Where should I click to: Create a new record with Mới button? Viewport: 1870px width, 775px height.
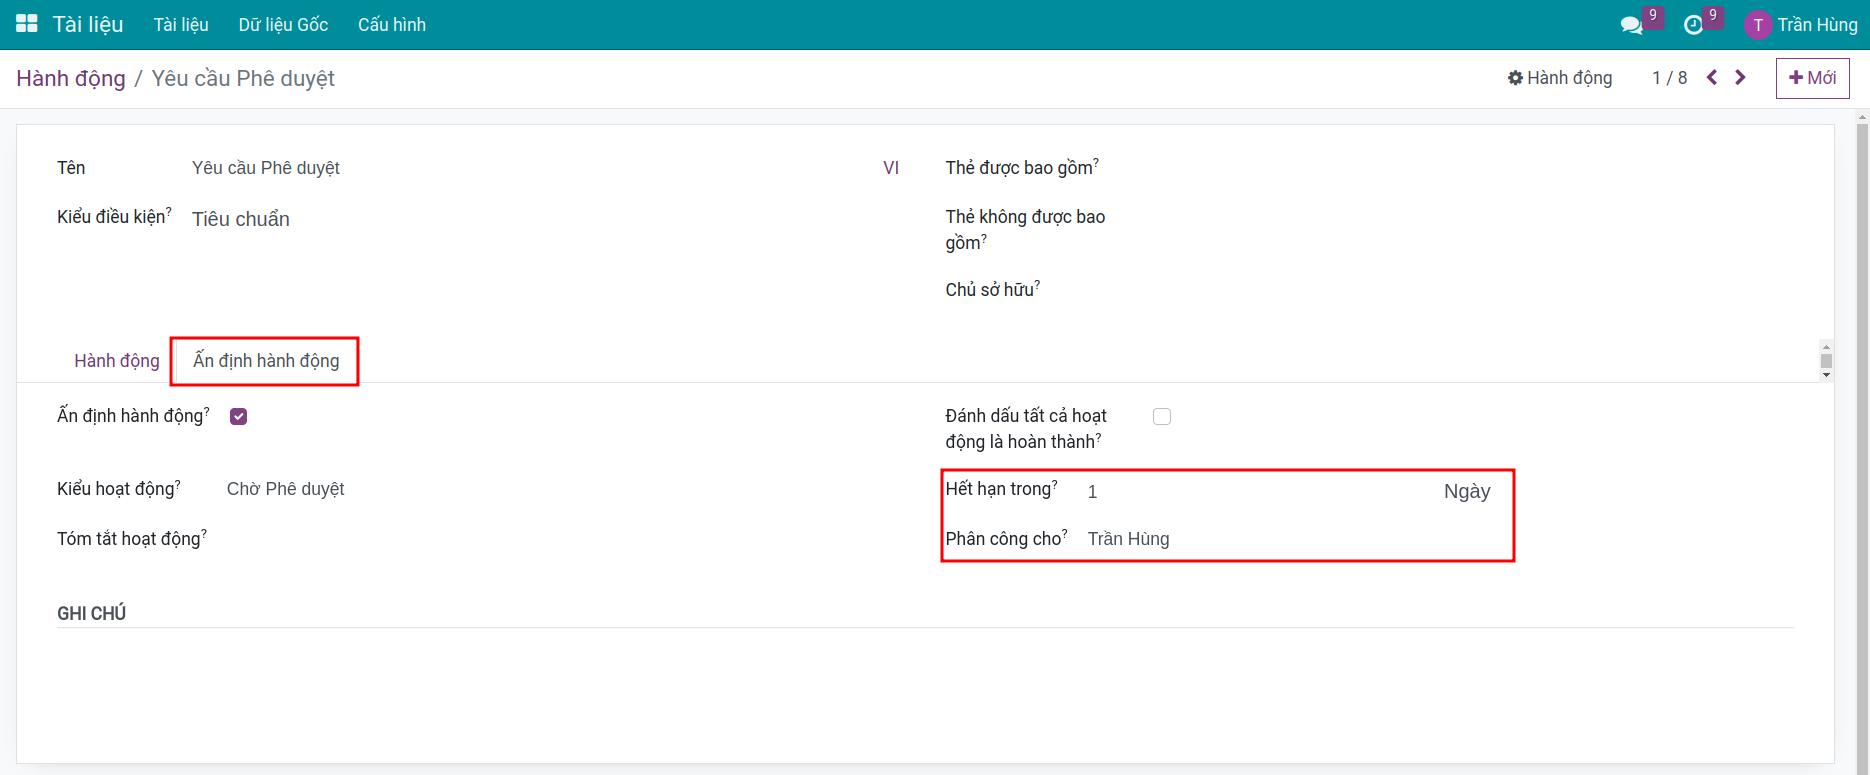tap(1812, 78)
